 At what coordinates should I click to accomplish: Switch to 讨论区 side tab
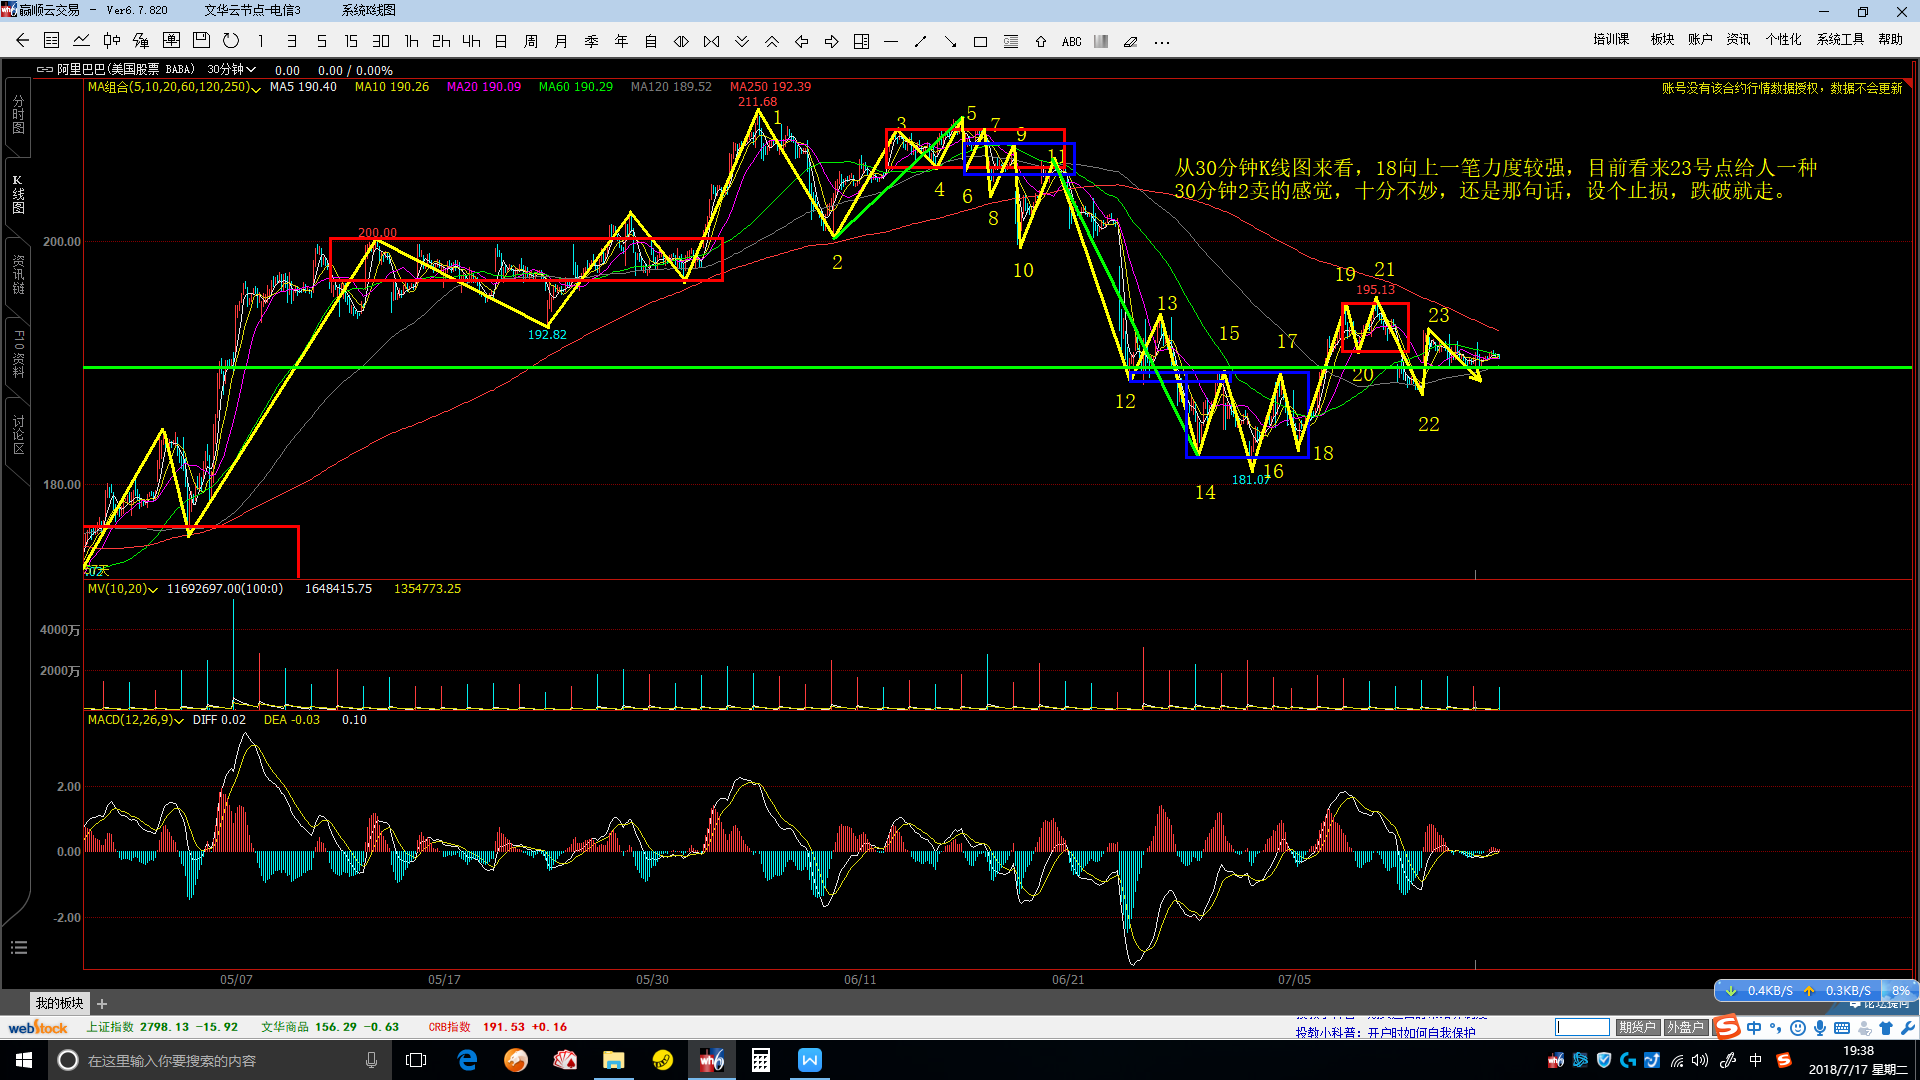point(18,435)
